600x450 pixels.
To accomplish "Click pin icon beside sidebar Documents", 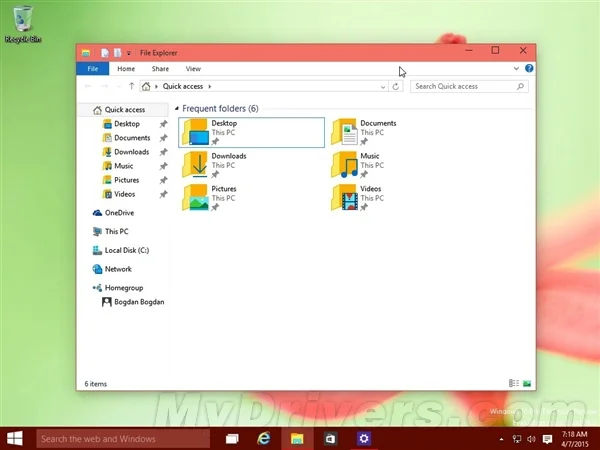I will tap(163, 138).
